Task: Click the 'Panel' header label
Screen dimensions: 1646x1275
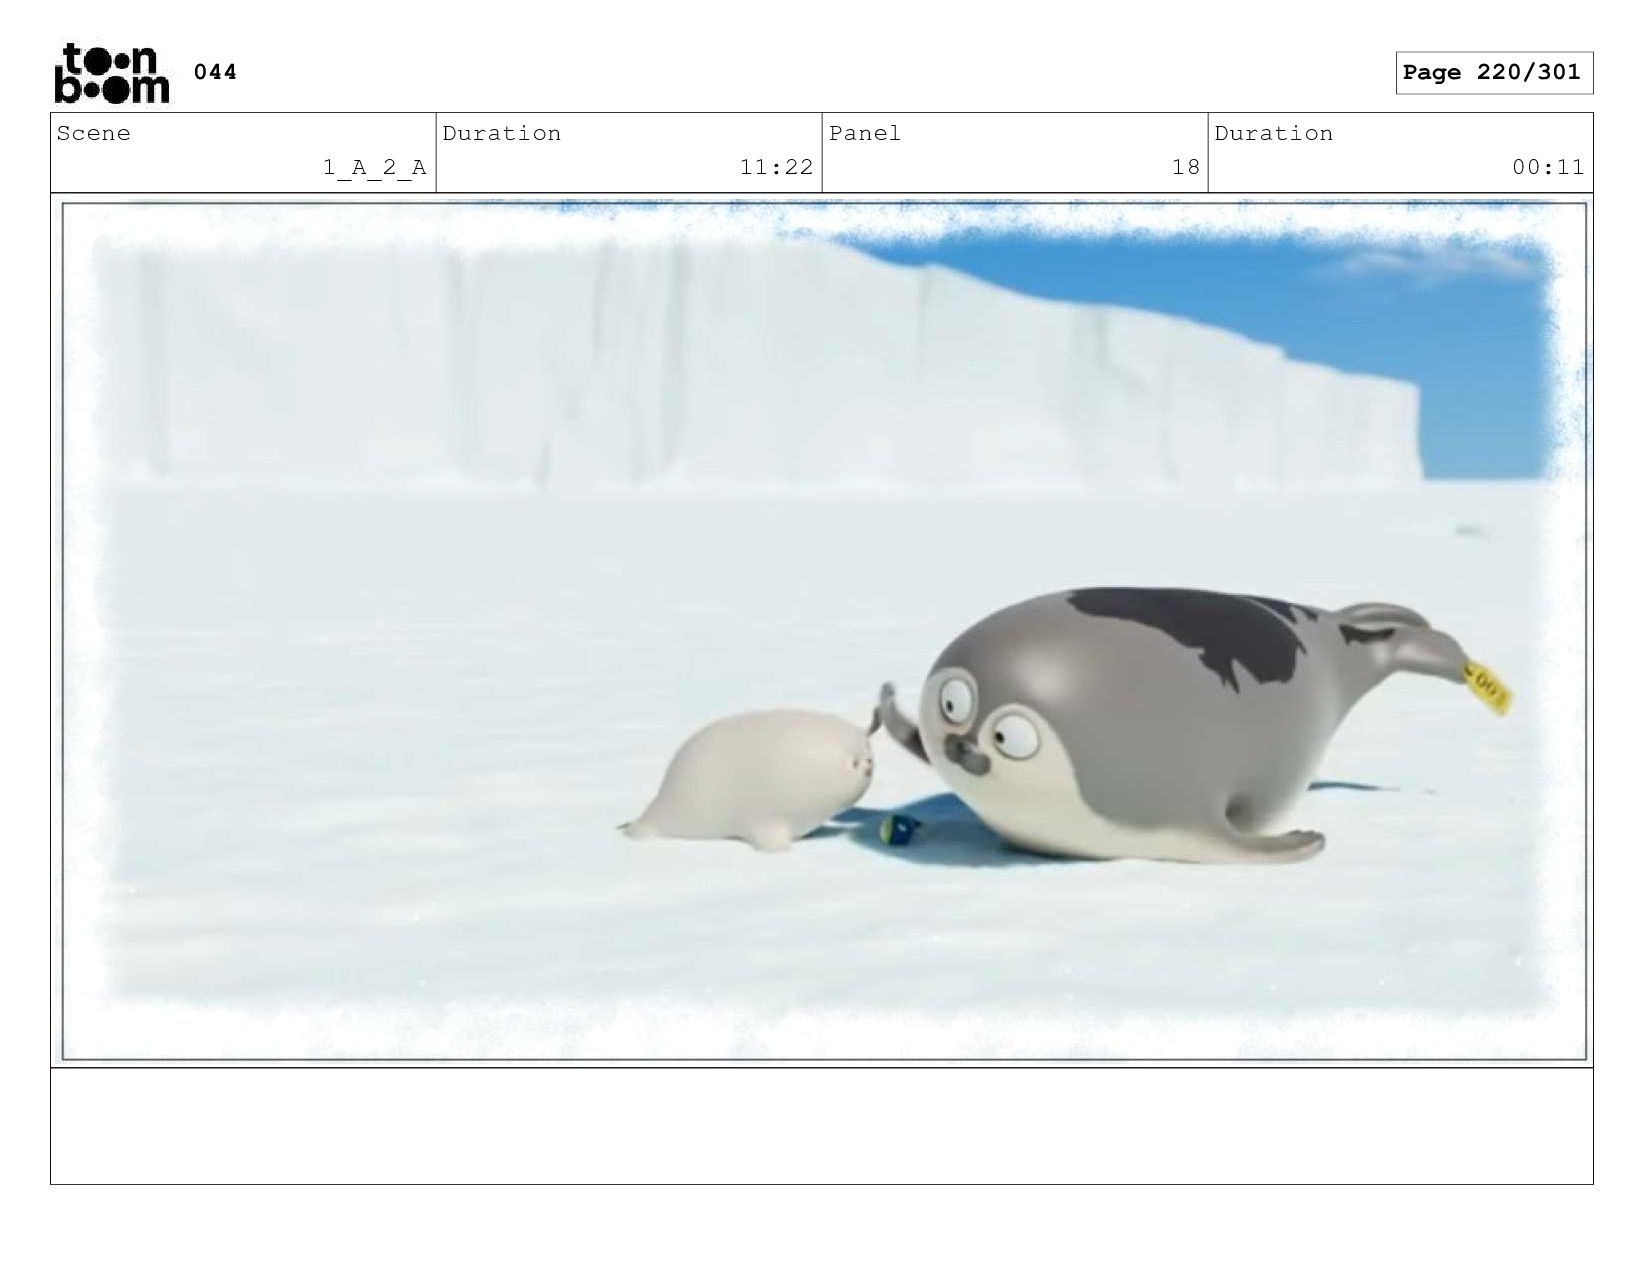Action: click(865, 134)
